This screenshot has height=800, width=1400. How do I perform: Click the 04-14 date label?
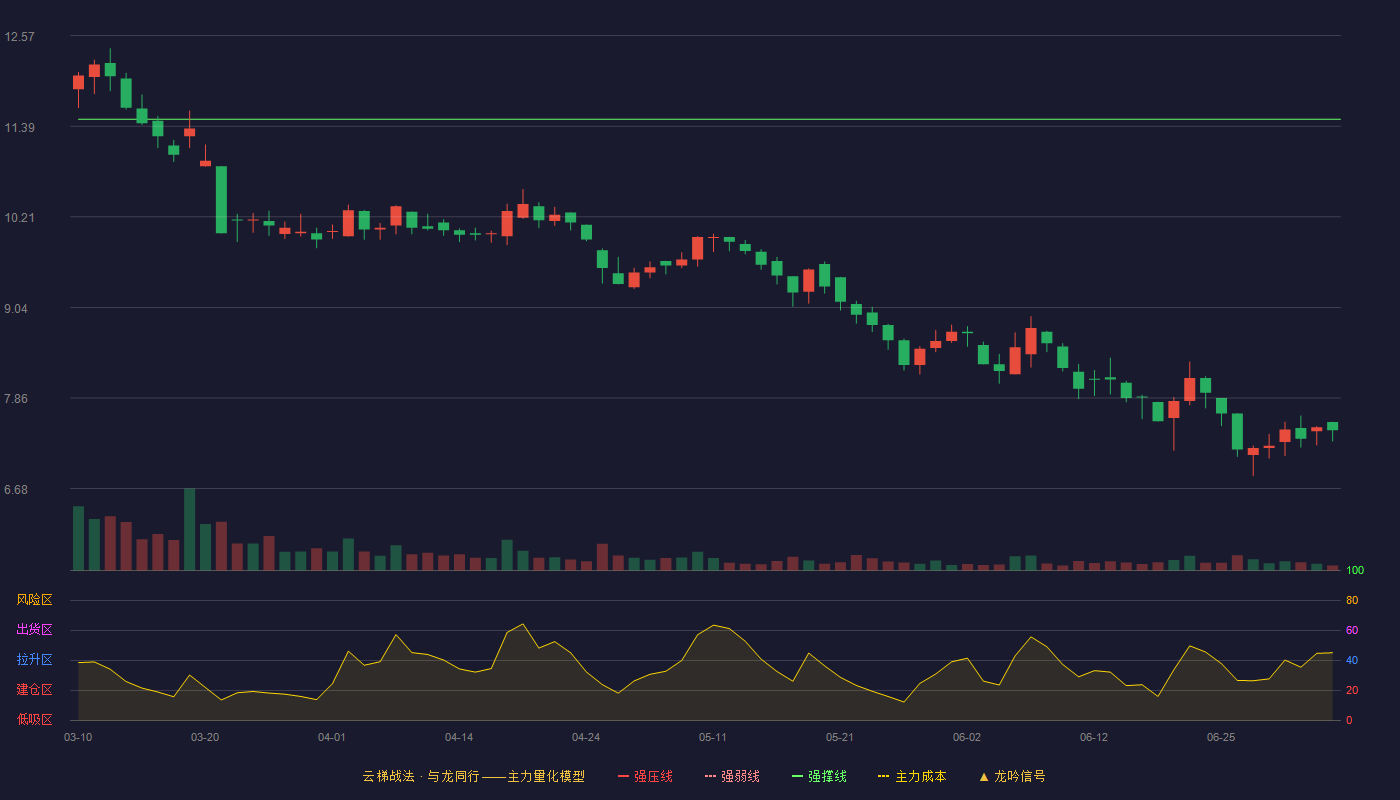(459, 737)
